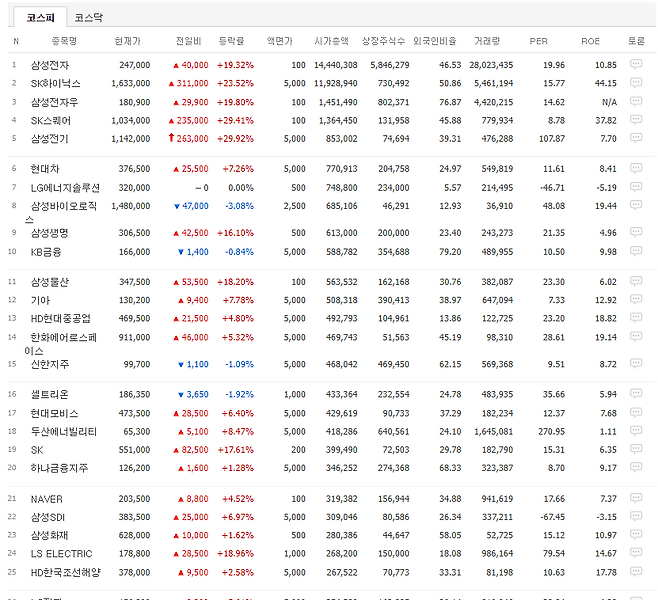Open the SK하이닉스 stock link
The image size is (658, 600).
(55, 83)
